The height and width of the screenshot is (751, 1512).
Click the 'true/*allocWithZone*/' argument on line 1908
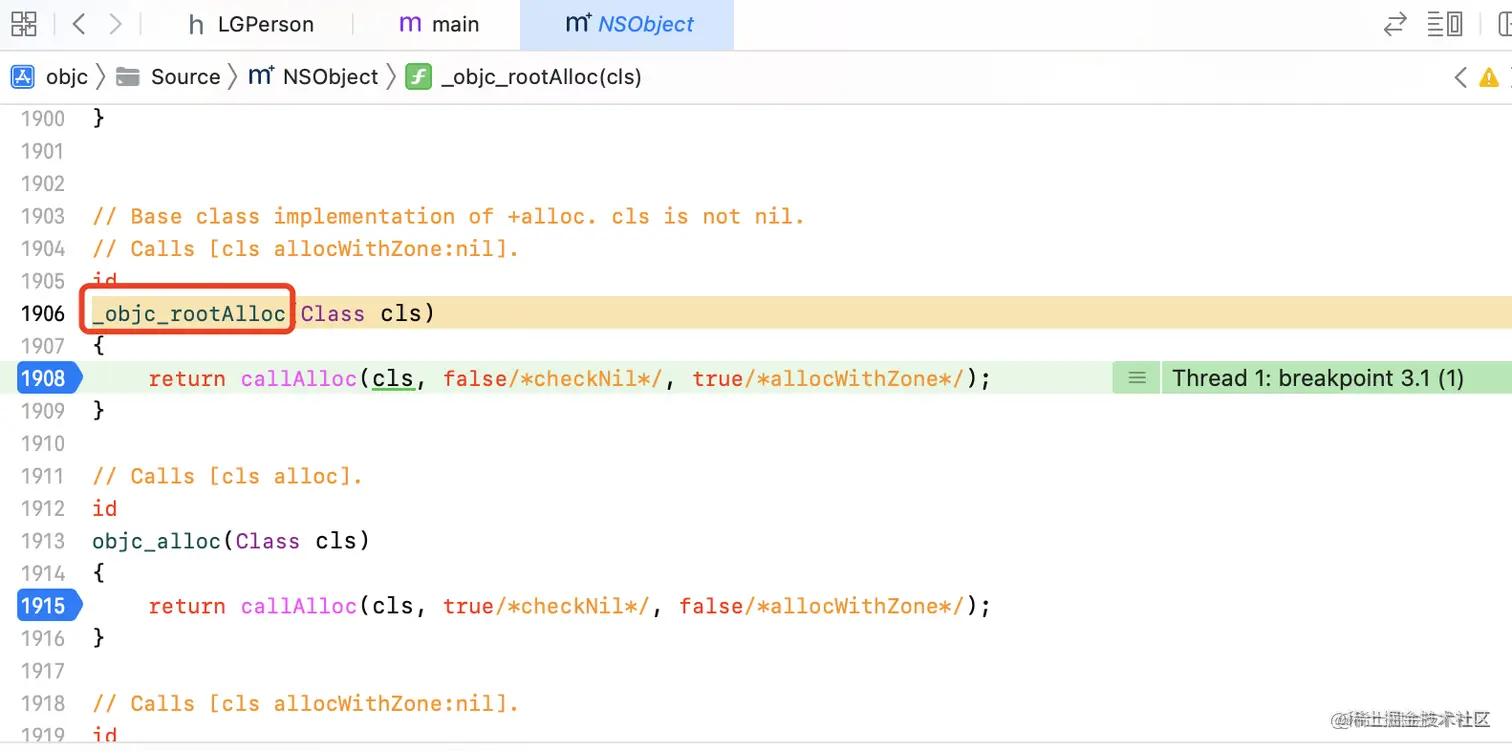(x=829, y=379)
